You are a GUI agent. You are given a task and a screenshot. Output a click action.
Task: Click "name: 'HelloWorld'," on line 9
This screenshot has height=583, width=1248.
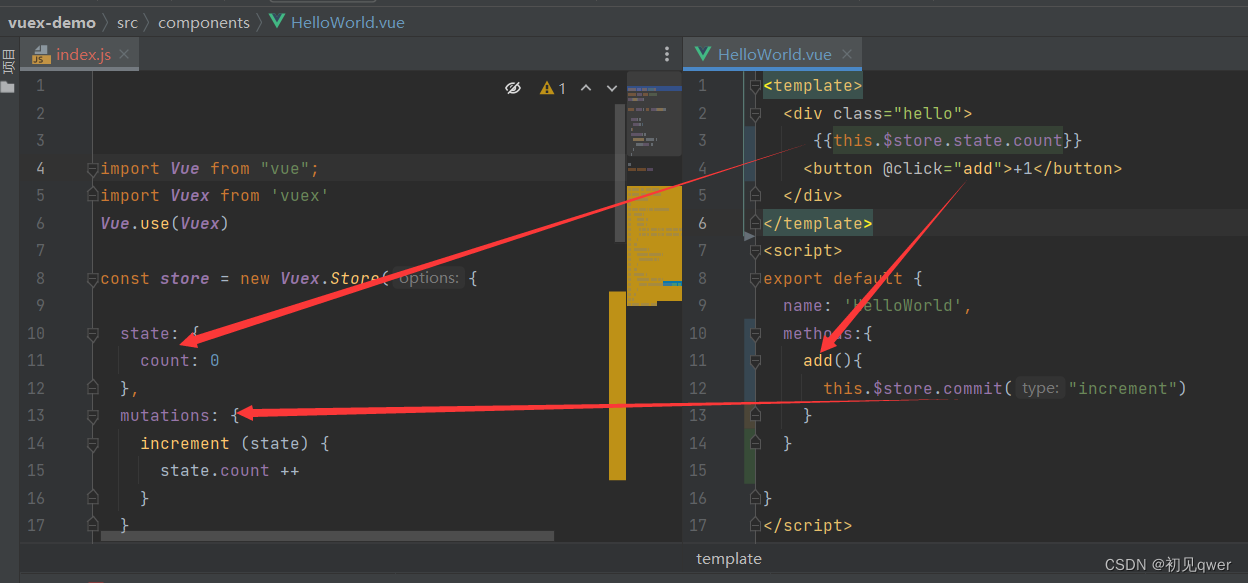(x=878, y=306)
